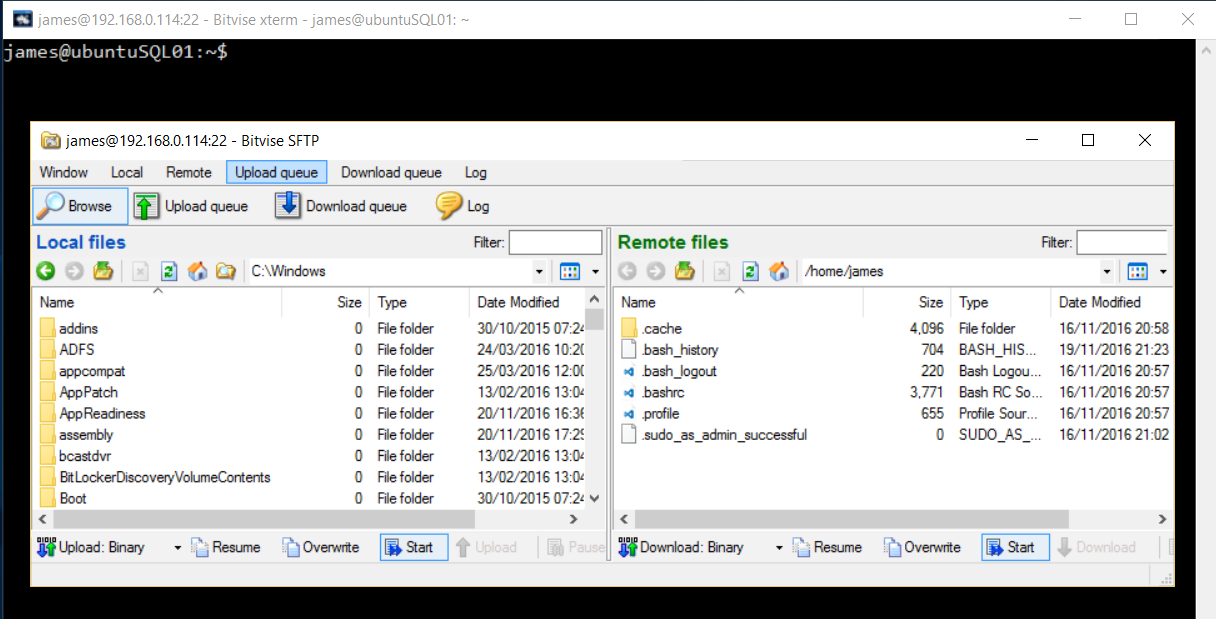Go back in Remote files pane
Screen dimensions: 1216x619
(x=627, y=271)
